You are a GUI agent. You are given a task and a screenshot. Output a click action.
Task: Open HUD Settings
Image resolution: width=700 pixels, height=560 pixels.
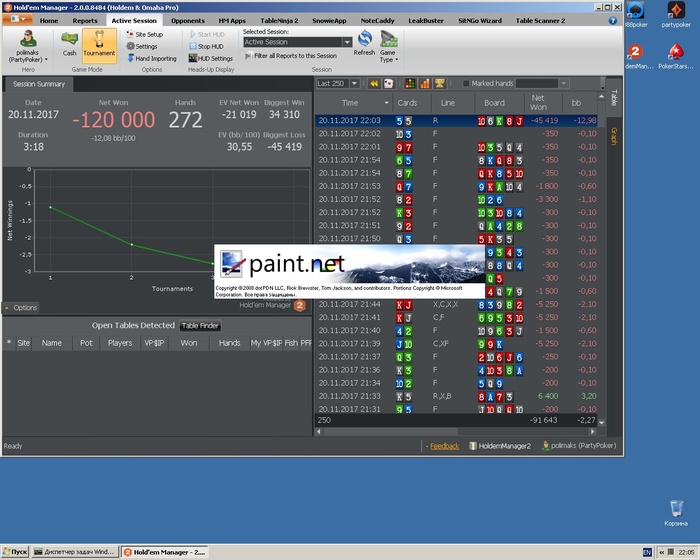point(211,59)
